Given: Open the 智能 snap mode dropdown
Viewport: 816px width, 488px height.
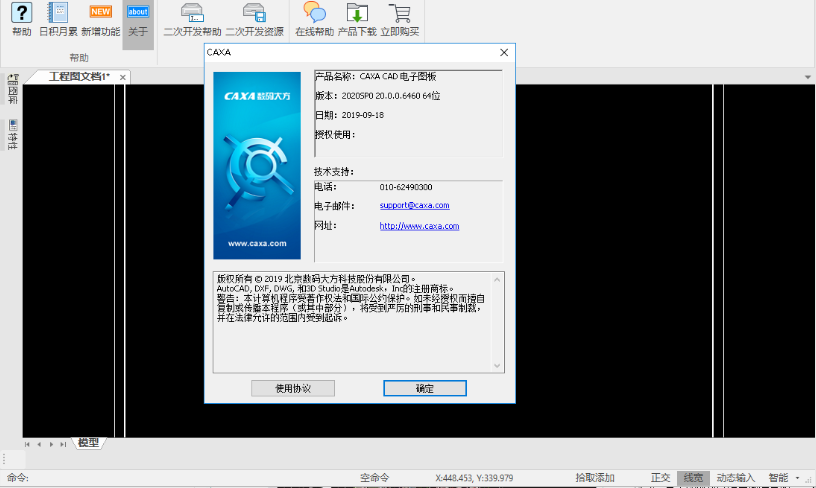Looking at the screenshot, I should 797,478.
